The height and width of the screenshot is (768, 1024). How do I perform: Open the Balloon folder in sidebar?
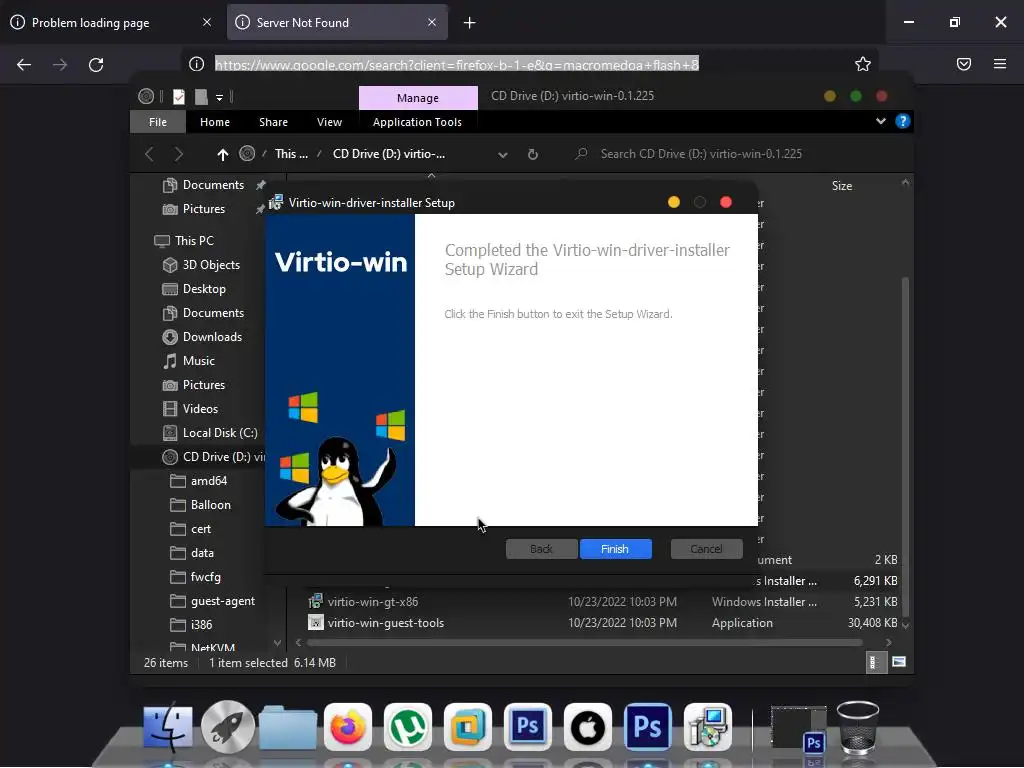210,505
